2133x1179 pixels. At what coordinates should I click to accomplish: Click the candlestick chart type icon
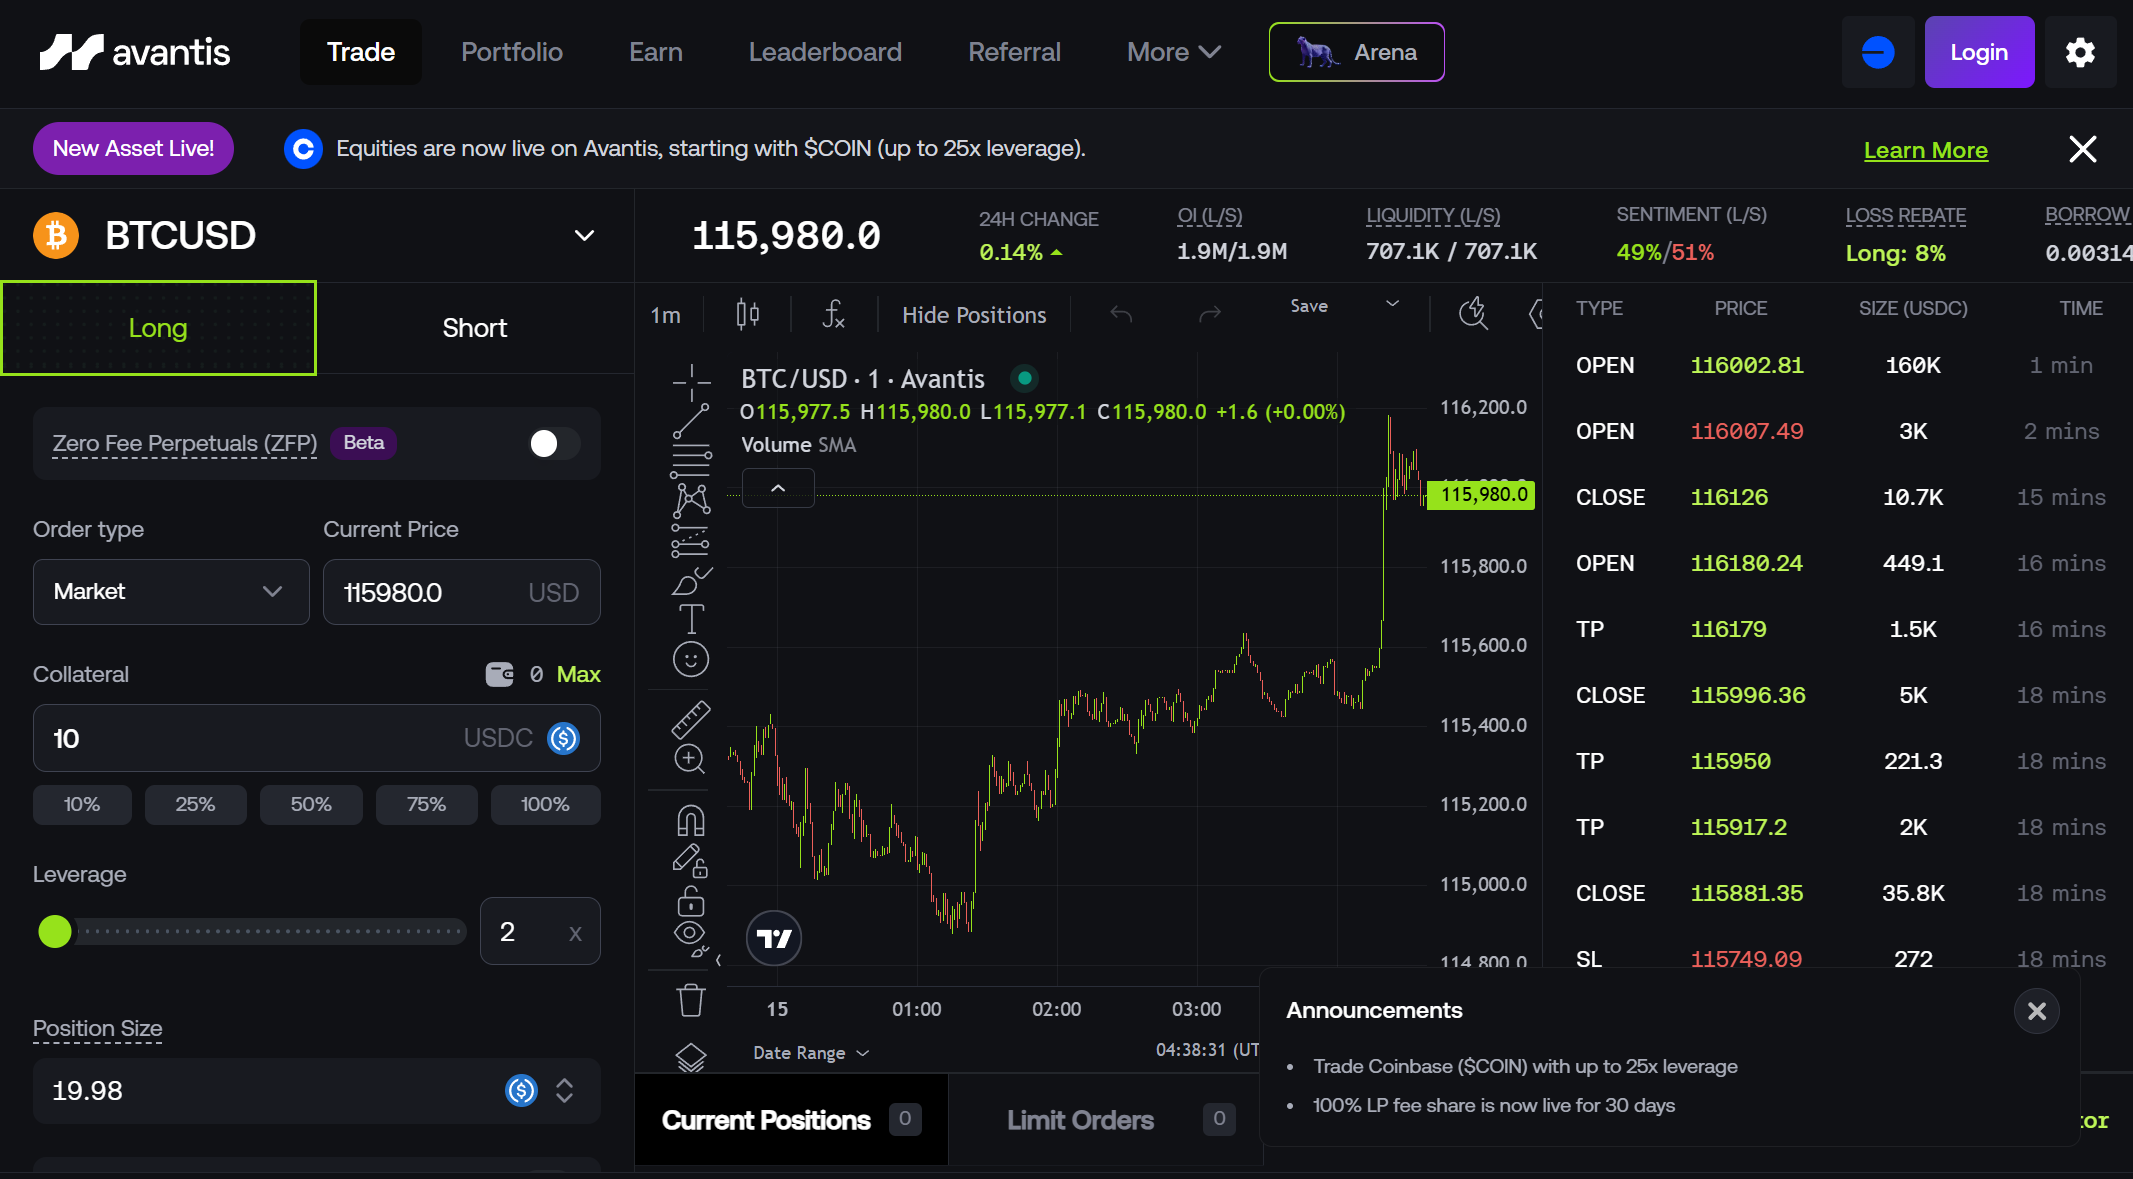pos(747,315)
